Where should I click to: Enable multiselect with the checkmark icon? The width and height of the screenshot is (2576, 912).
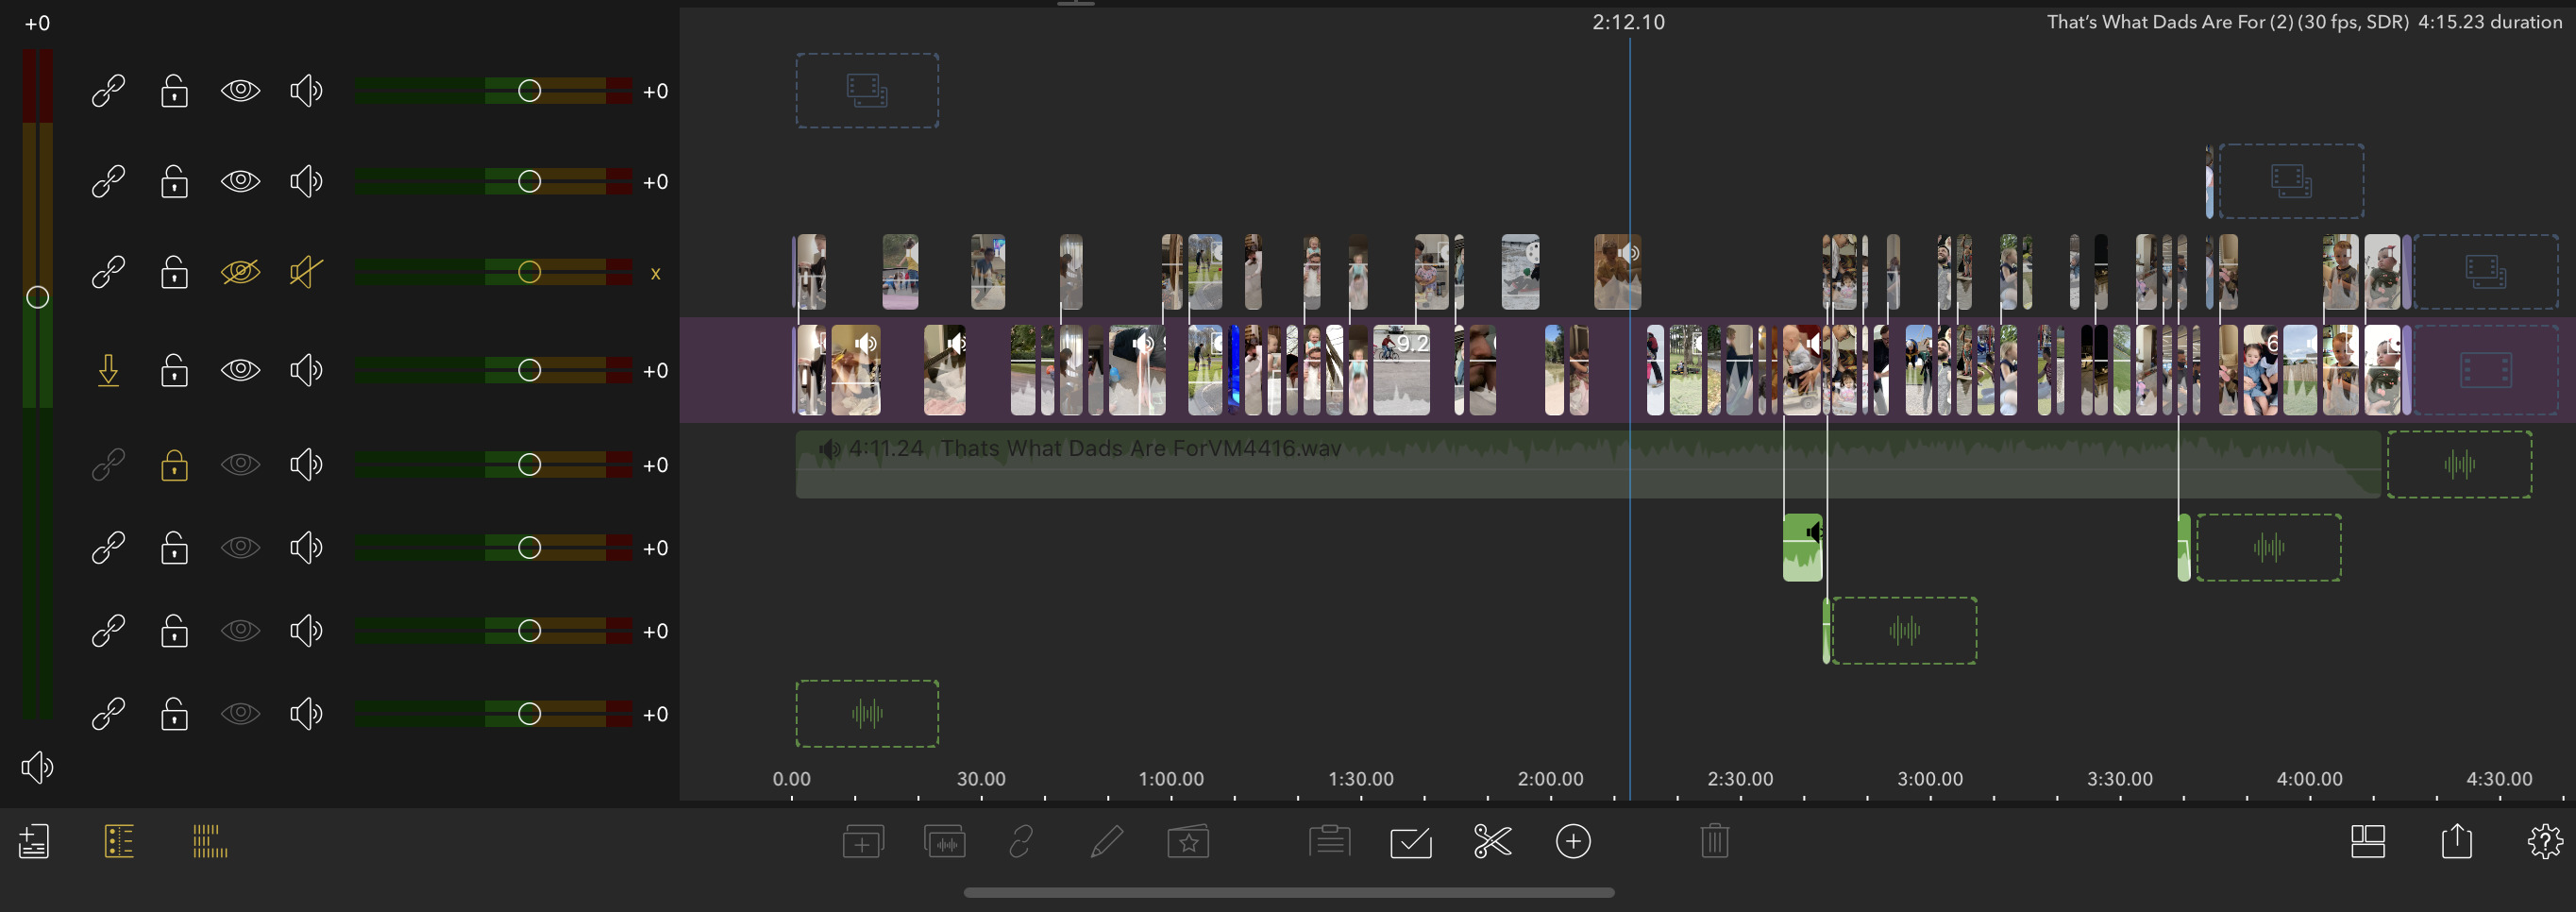click(x=1411, y=841)
